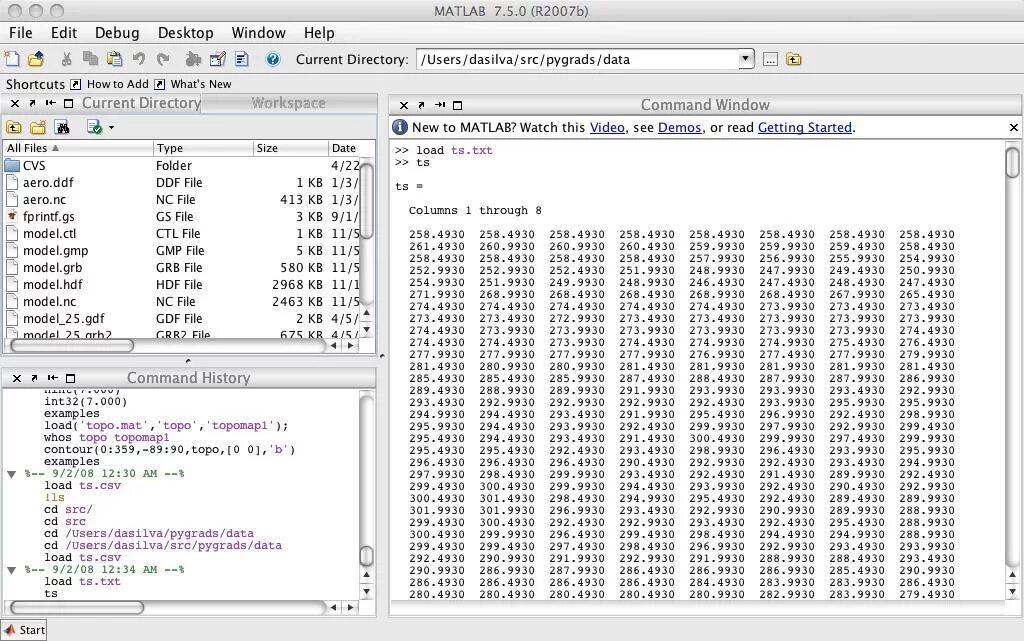Launch Simulink from the toolbar icon
1024x641 pixels.
193,59
